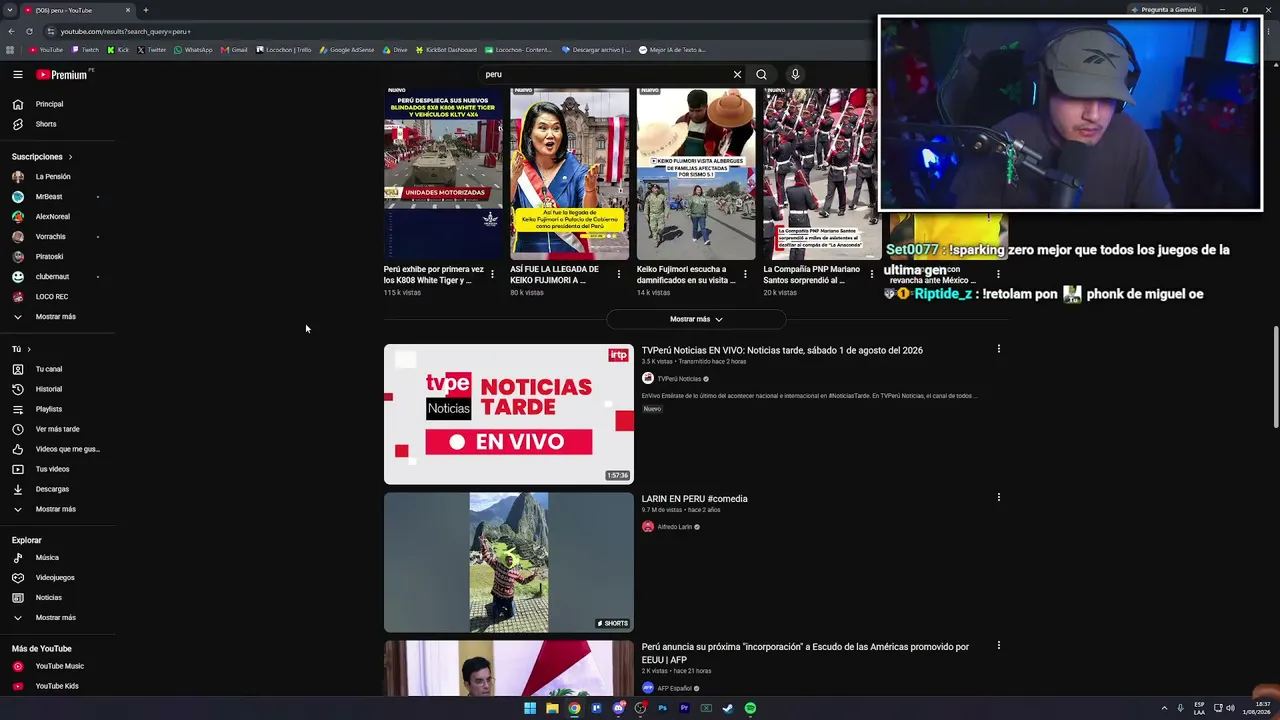Screen dimensions: 1280x720
Task: Open a new browser tab
Action: click(x=146, y=10)
